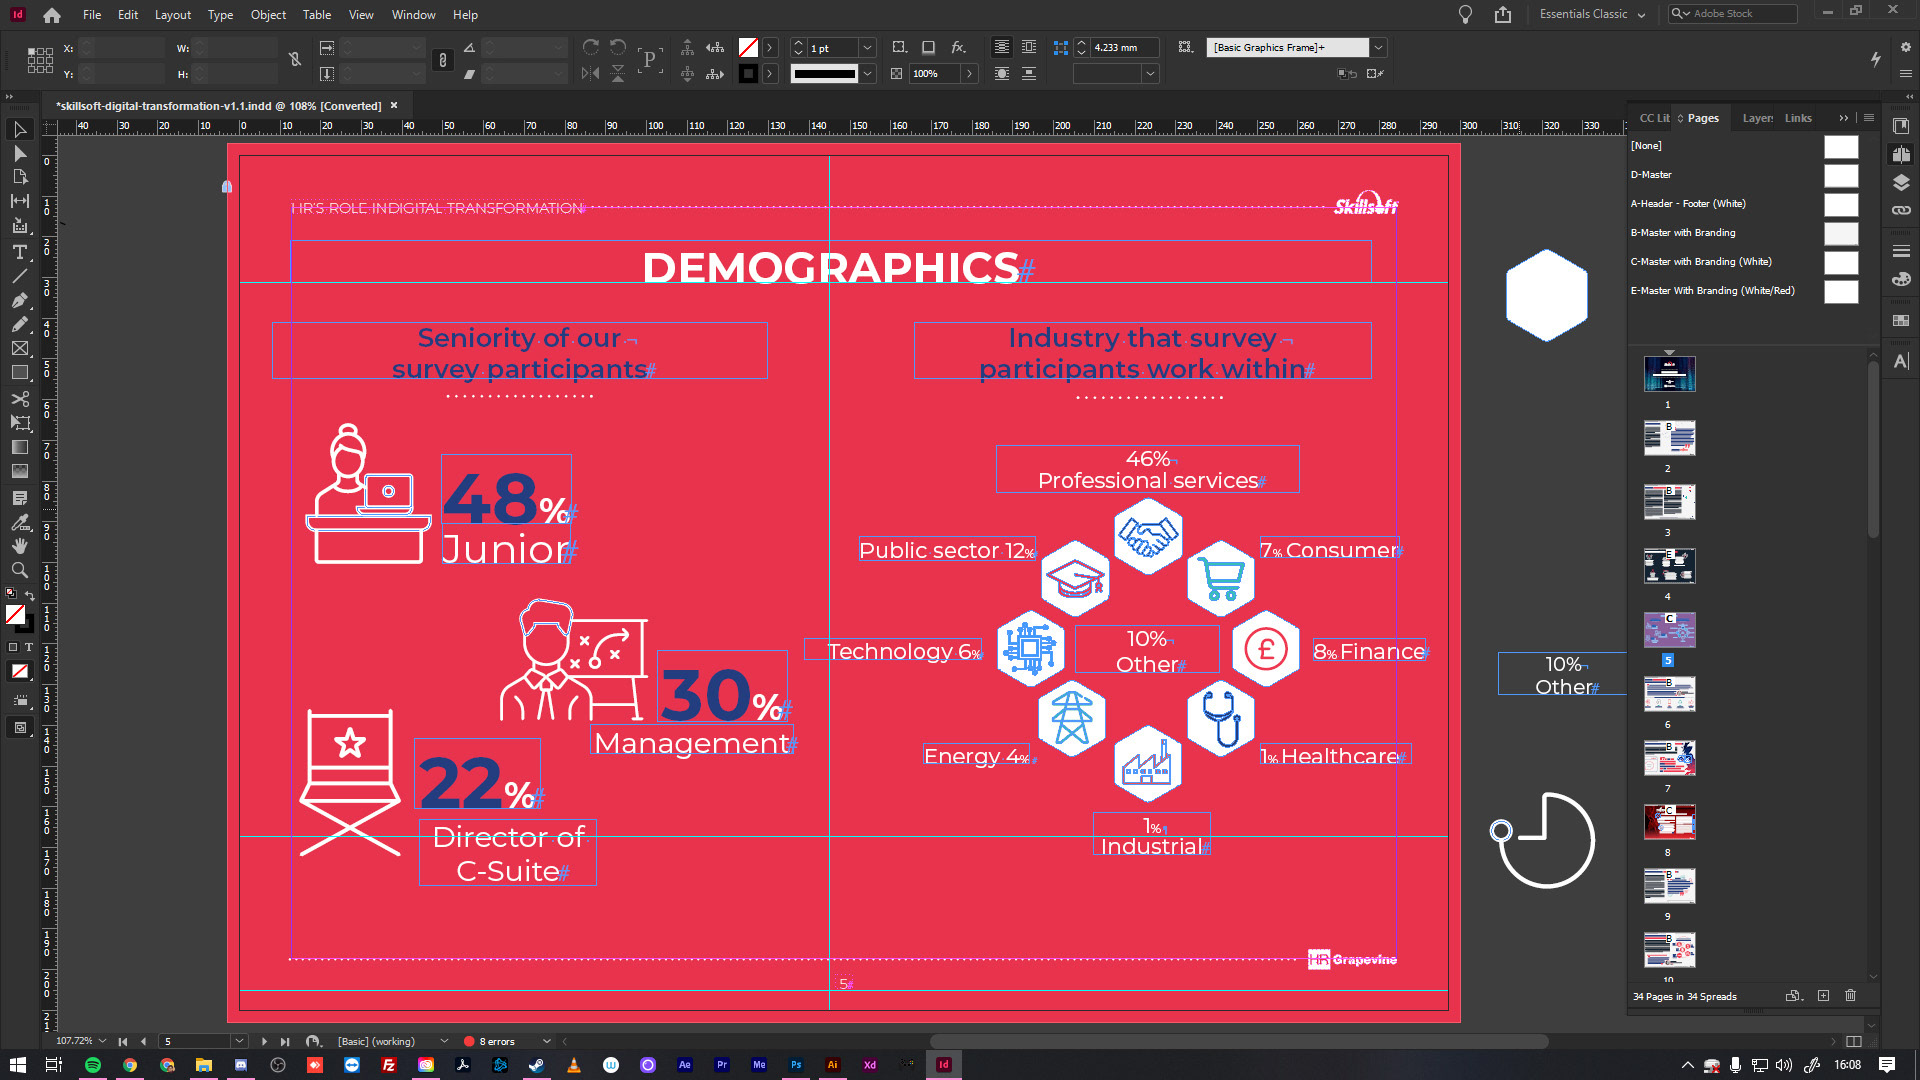The height and width of the screenshot is (1080, 1920).
Task: Select page 7 thumbnail
Action: tap(1669, 758)
